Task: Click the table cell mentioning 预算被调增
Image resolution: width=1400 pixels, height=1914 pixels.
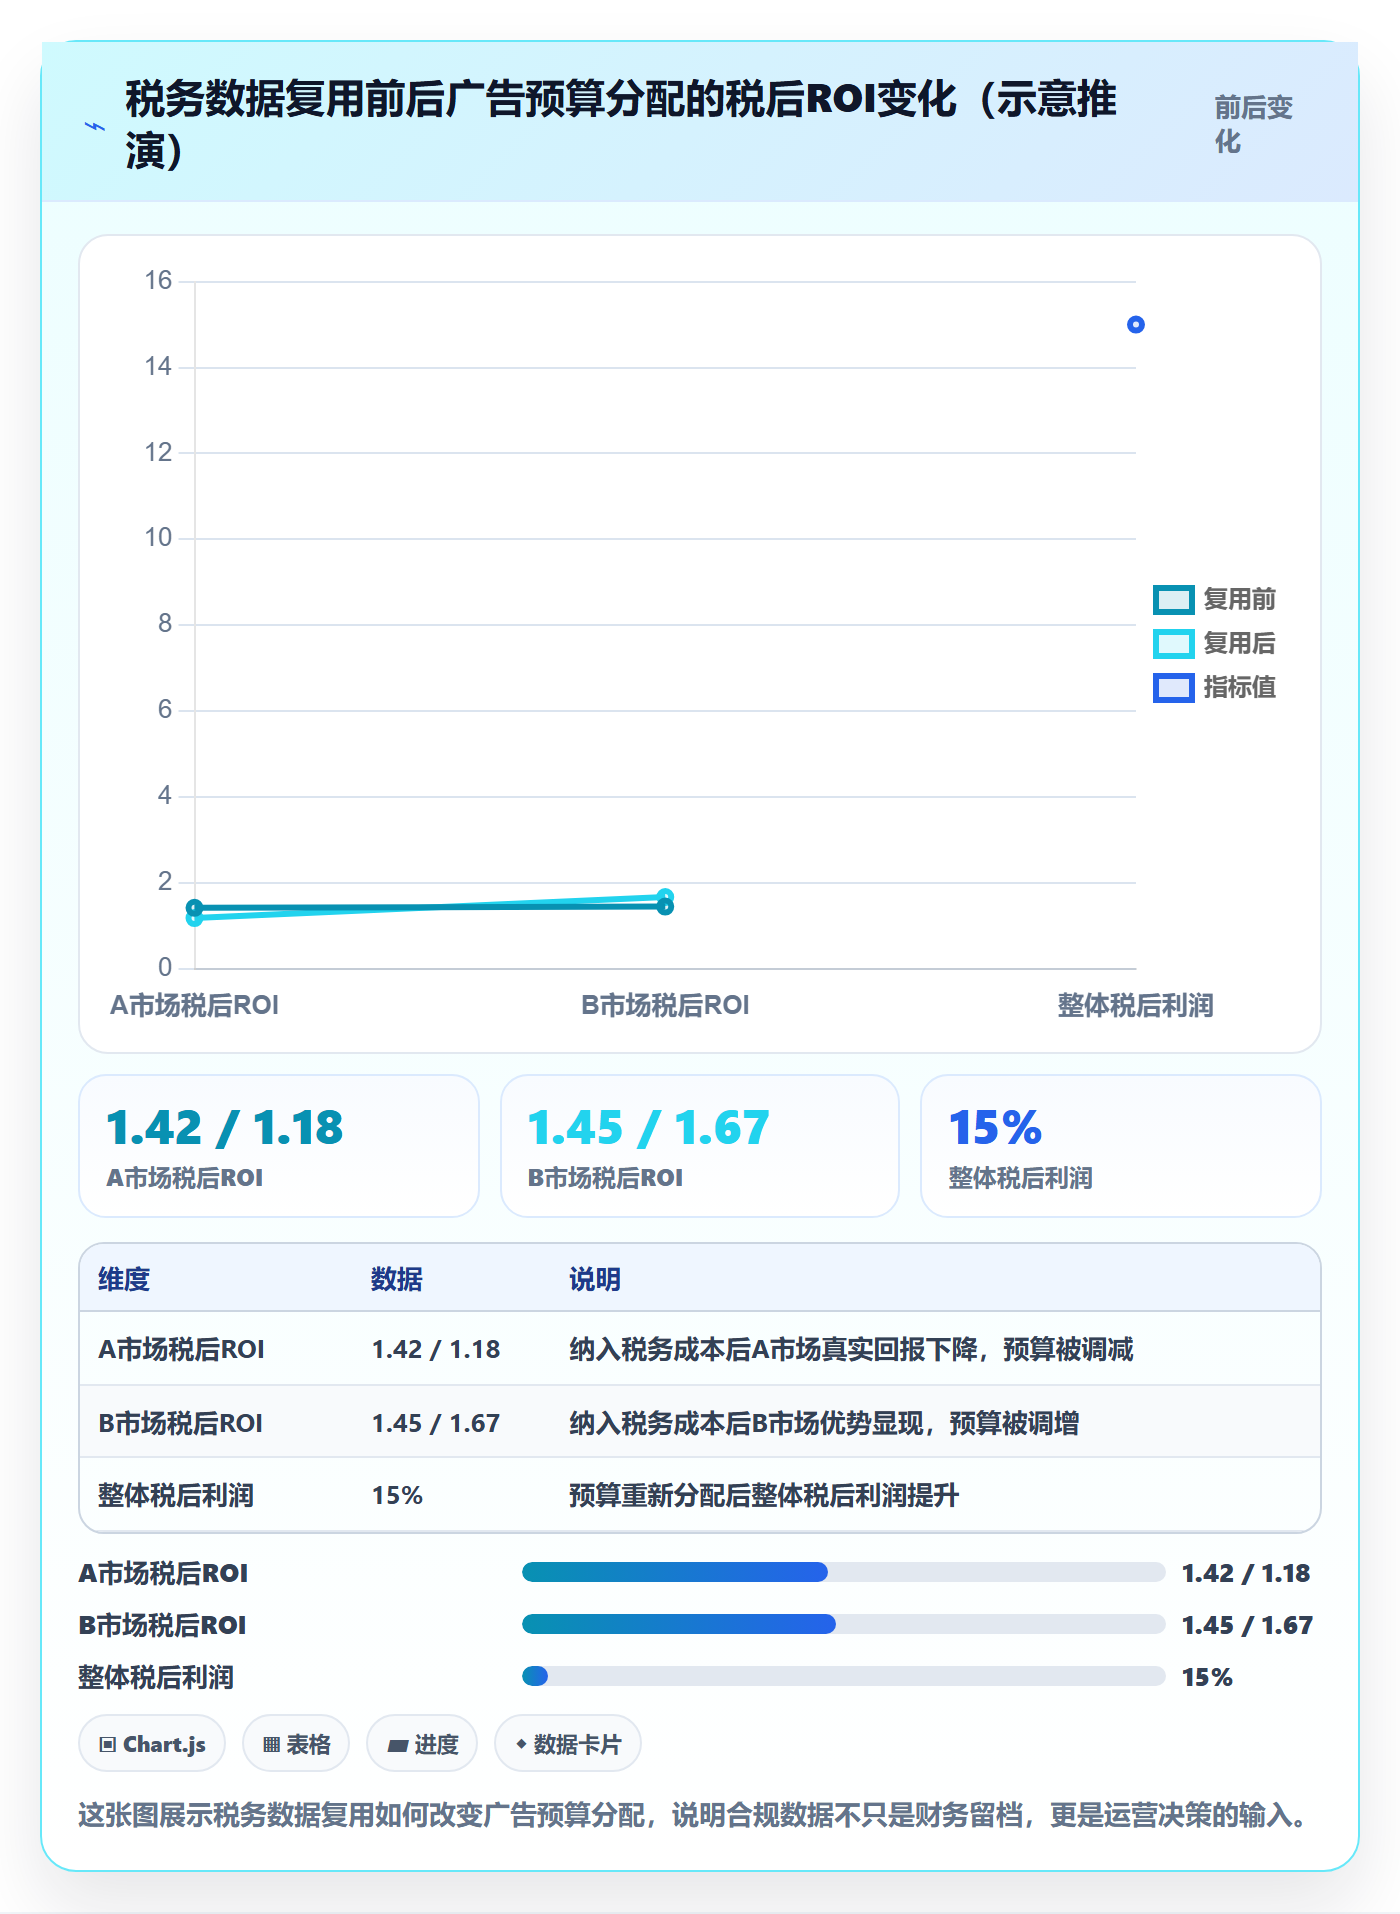Action: [824, 1423]
